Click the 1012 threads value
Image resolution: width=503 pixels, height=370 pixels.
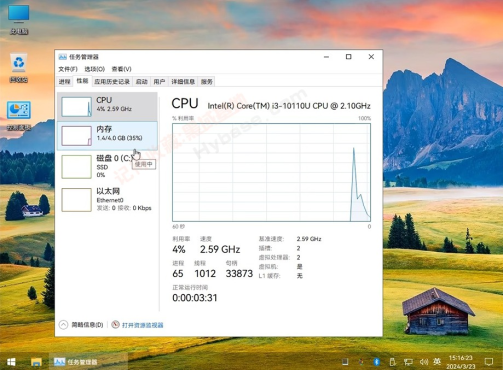pos(205,274)
